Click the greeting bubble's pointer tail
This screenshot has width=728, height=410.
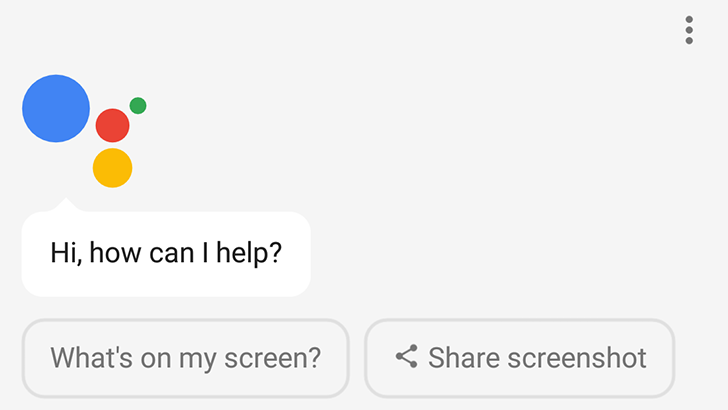[66, 205]
